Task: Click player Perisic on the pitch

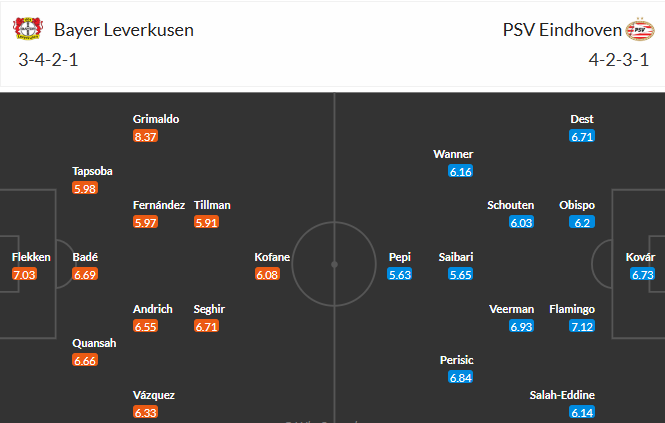Action: [456, 360]
